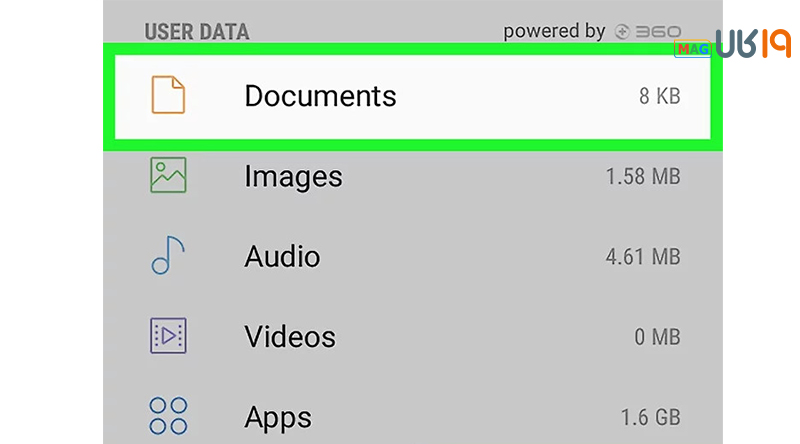The width and height of the screenshot is (800, 444).
Task: Click the powered by text
Action: pos(554,32)
